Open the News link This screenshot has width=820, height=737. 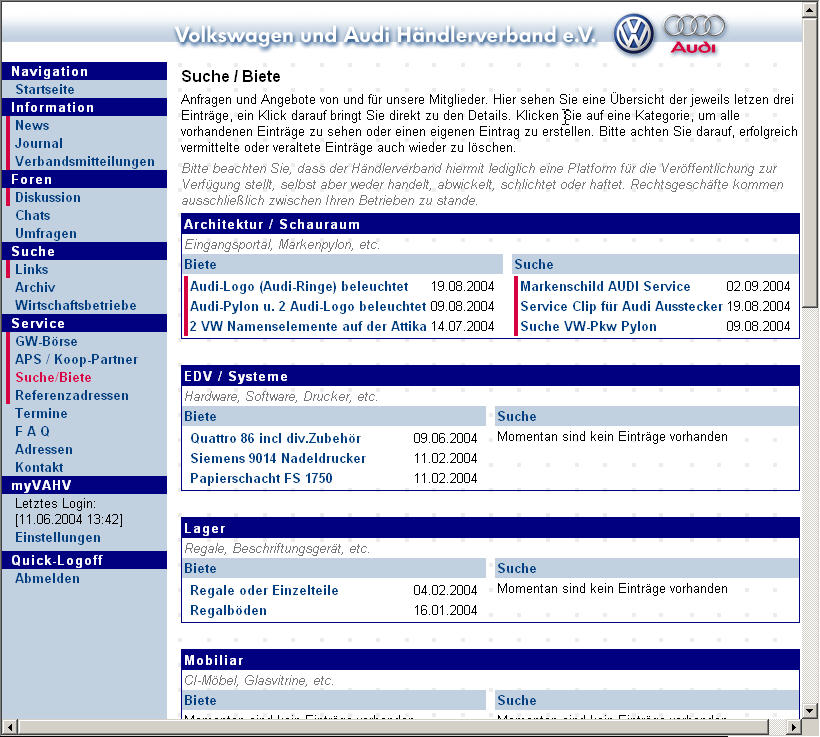32,126
